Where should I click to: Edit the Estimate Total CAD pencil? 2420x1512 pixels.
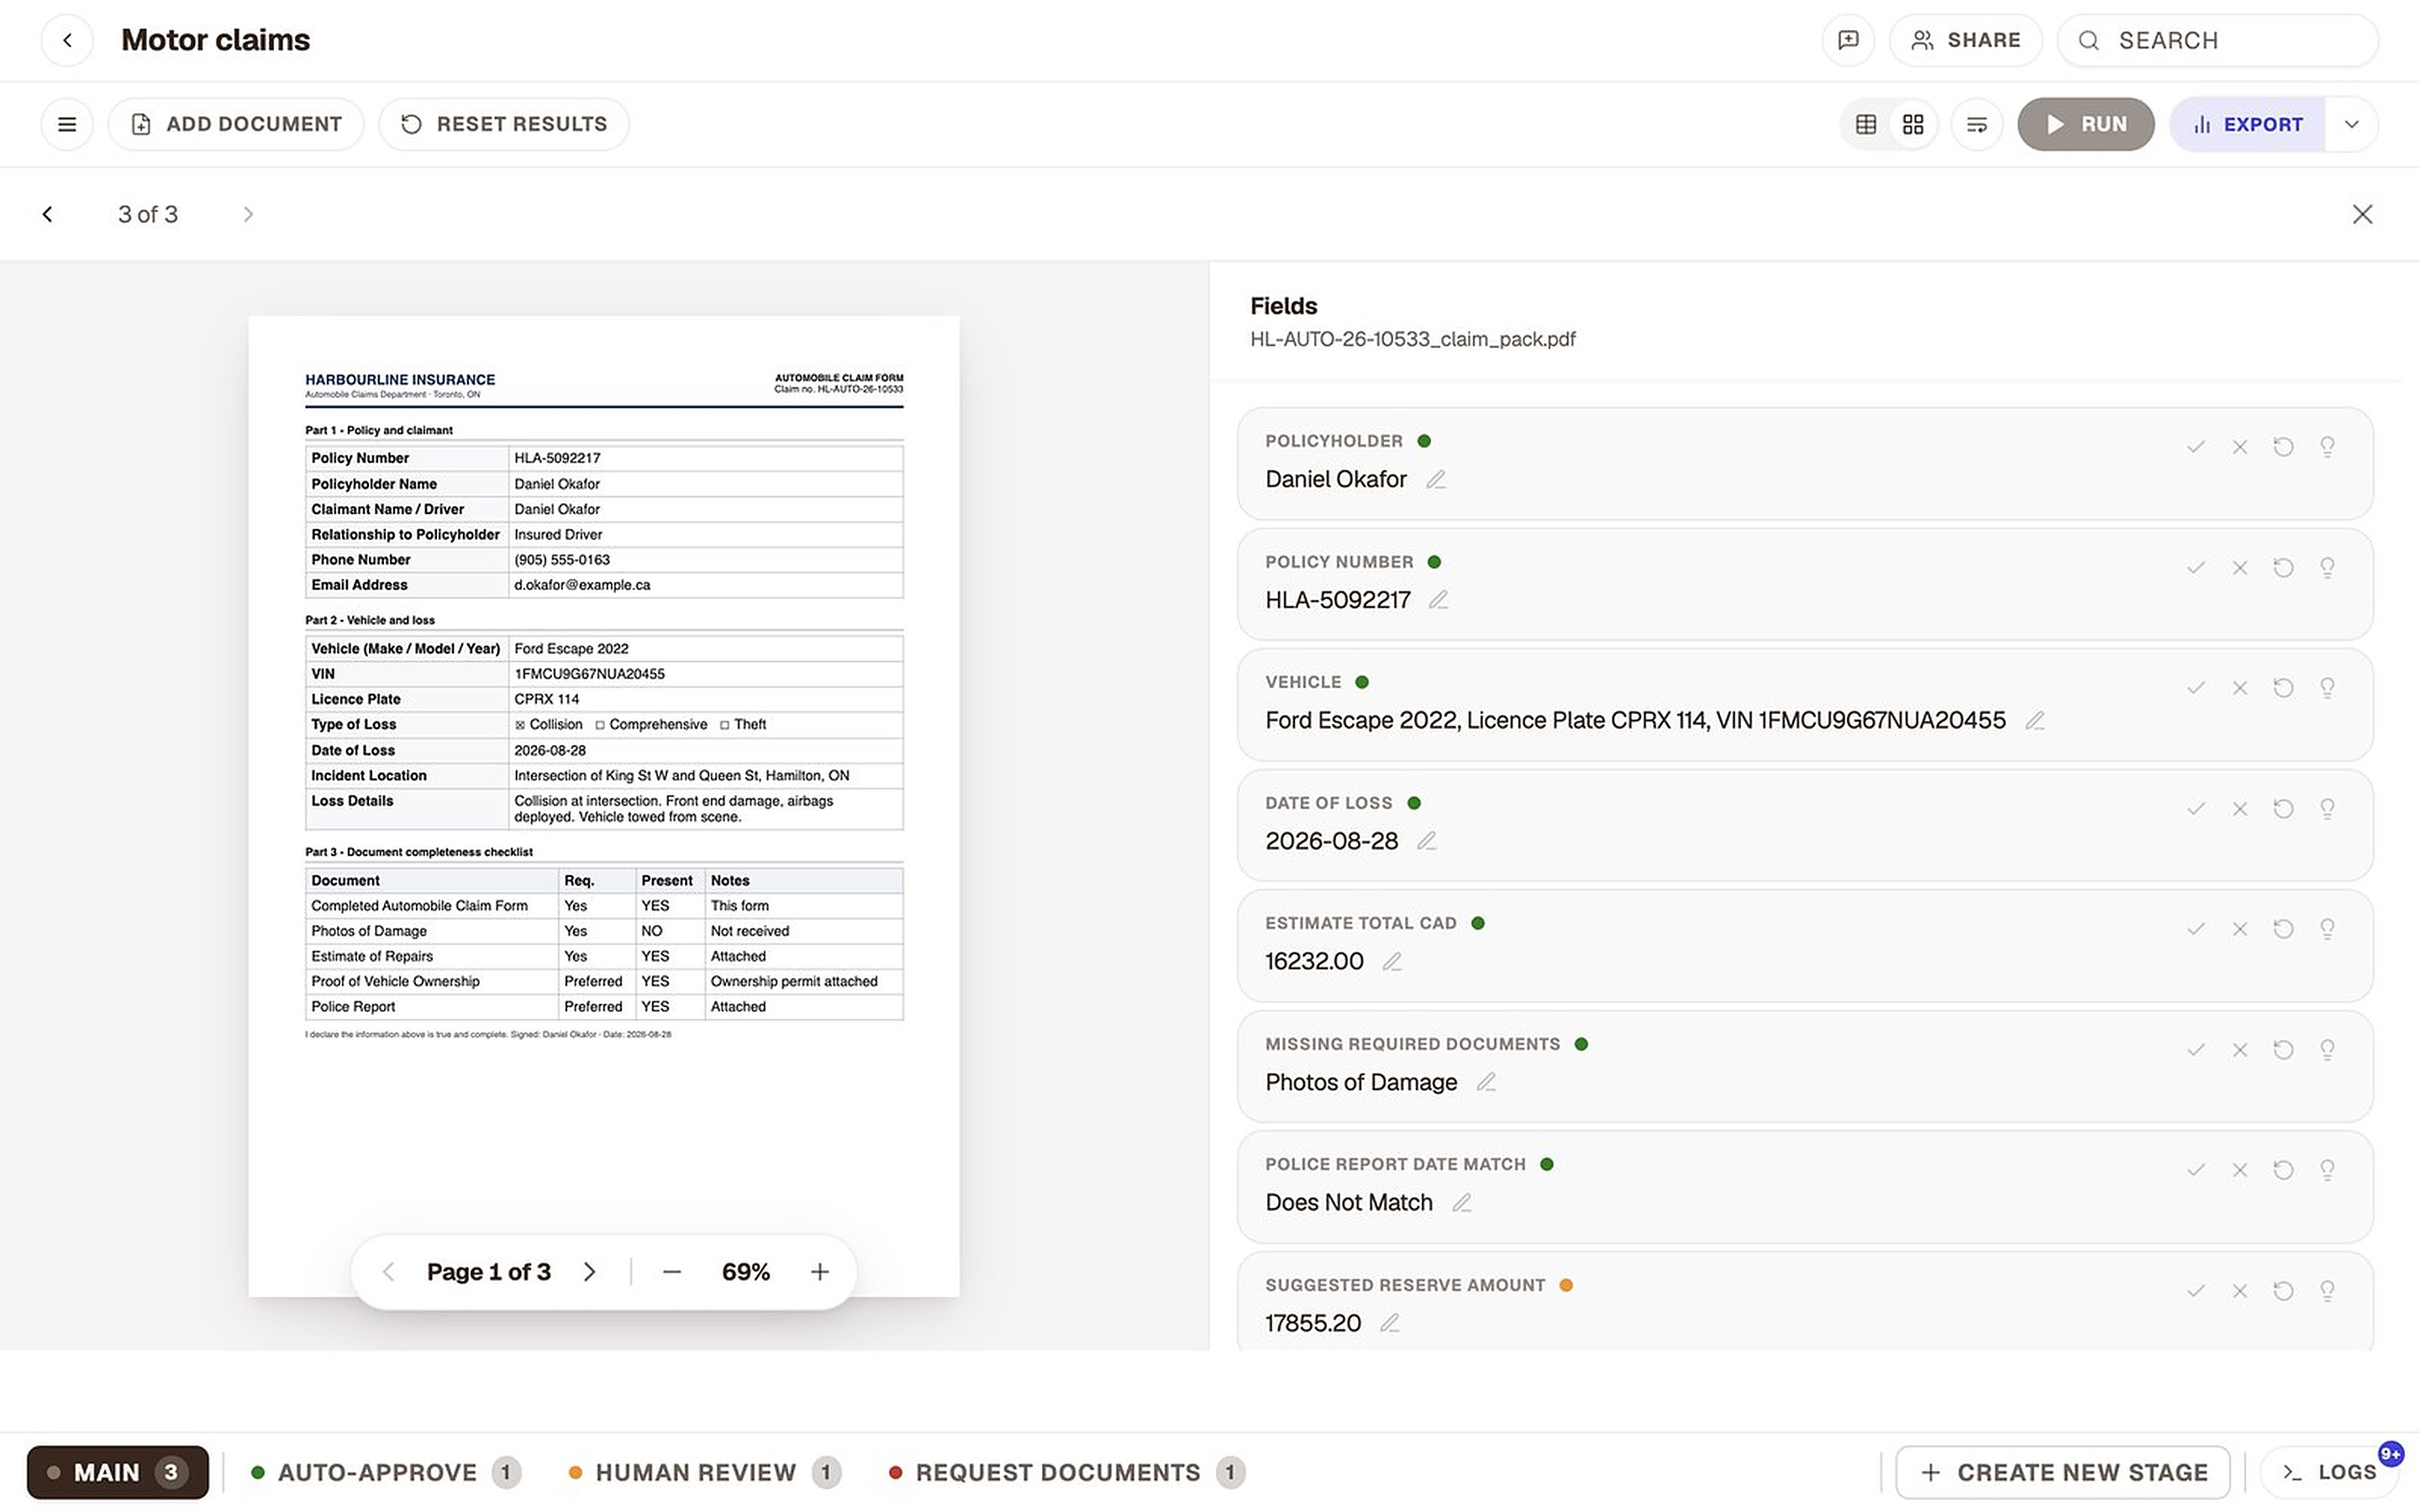click(x=1392, y=961)
